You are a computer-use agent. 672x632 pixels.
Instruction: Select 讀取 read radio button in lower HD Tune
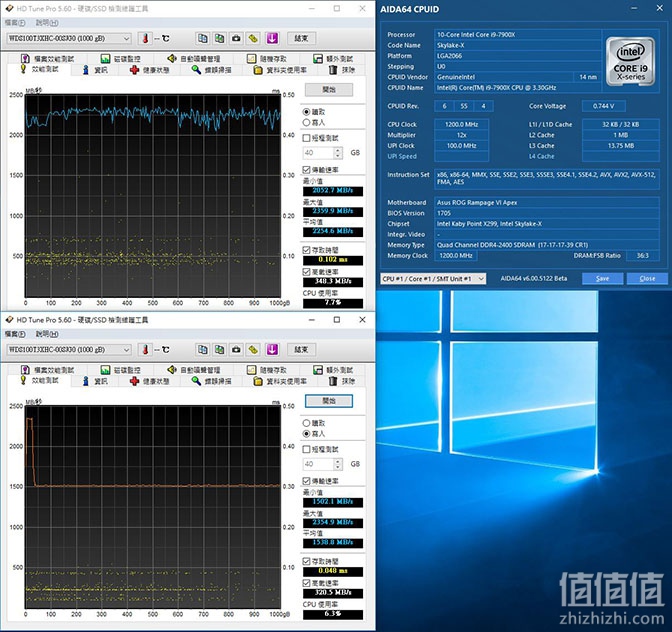click(306, 423)
